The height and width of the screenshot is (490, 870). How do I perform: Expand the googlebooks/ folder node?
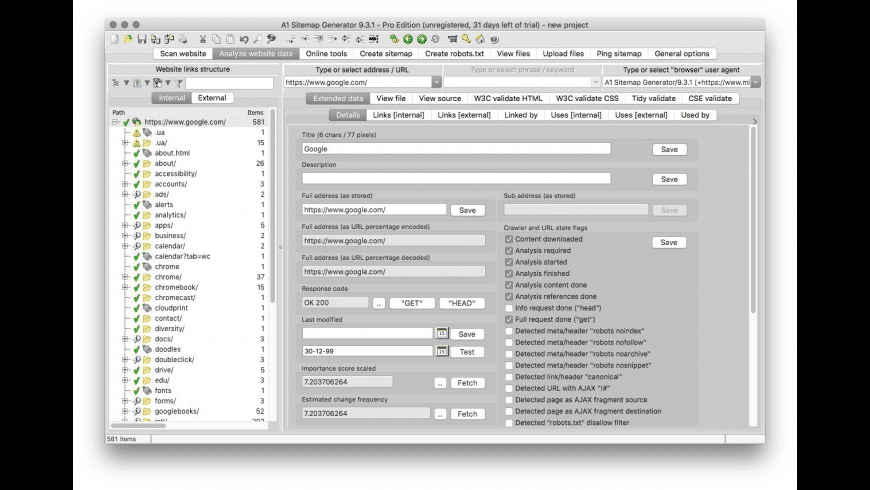click(125, 411)
